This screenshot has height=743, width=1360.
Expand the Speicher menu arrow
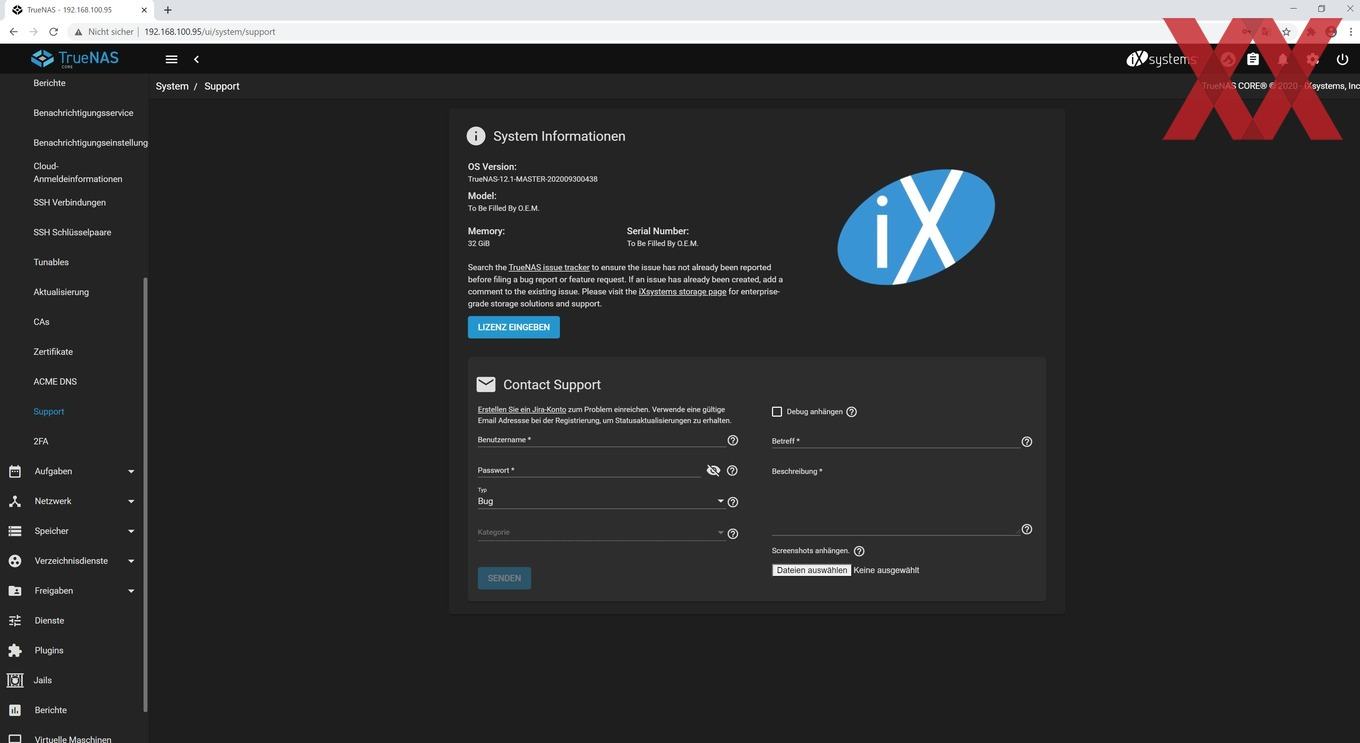[131, 531]
